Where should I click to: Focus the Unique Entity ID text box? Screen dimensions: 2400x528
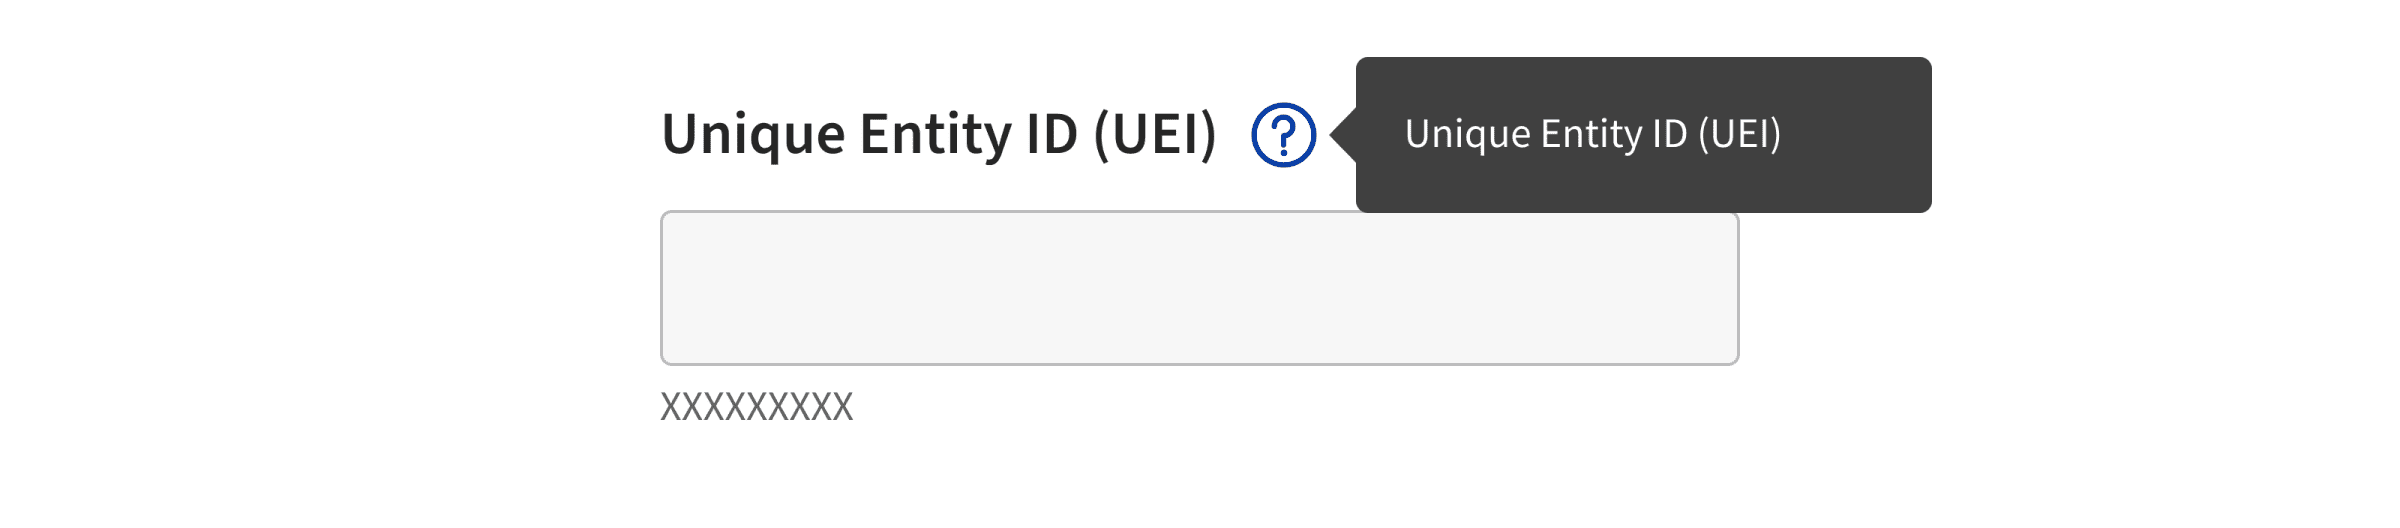1199,288
